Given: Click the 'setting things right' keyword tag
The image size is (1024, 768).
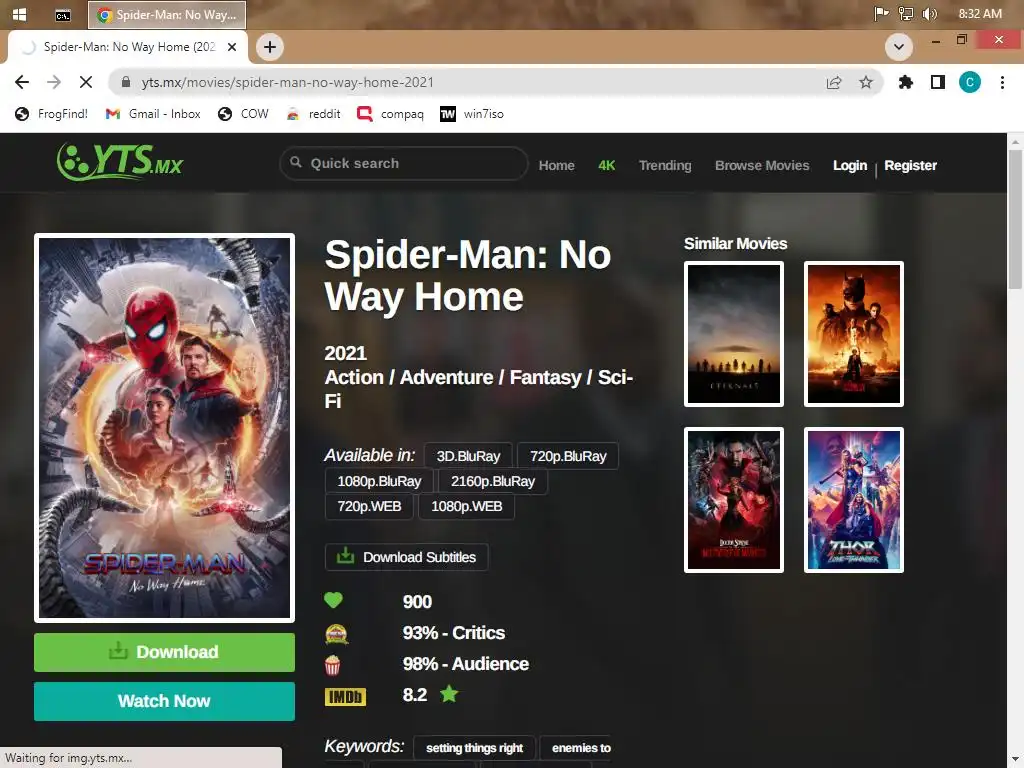Looking at the screenshot, I should click(x=474, y=748).
